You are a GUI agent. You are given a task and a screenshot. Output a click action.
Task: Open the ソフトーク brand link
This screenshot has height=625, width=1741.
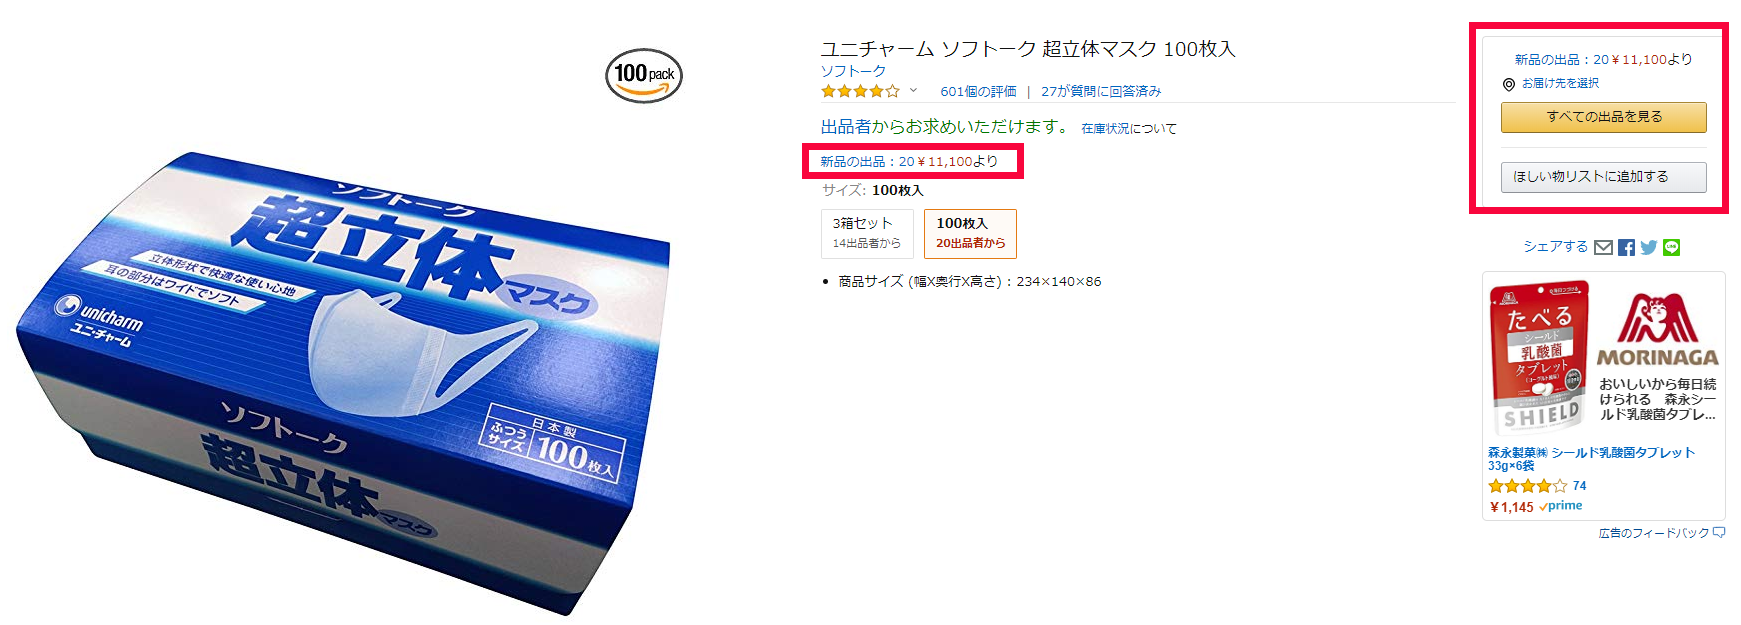(853, 71)
